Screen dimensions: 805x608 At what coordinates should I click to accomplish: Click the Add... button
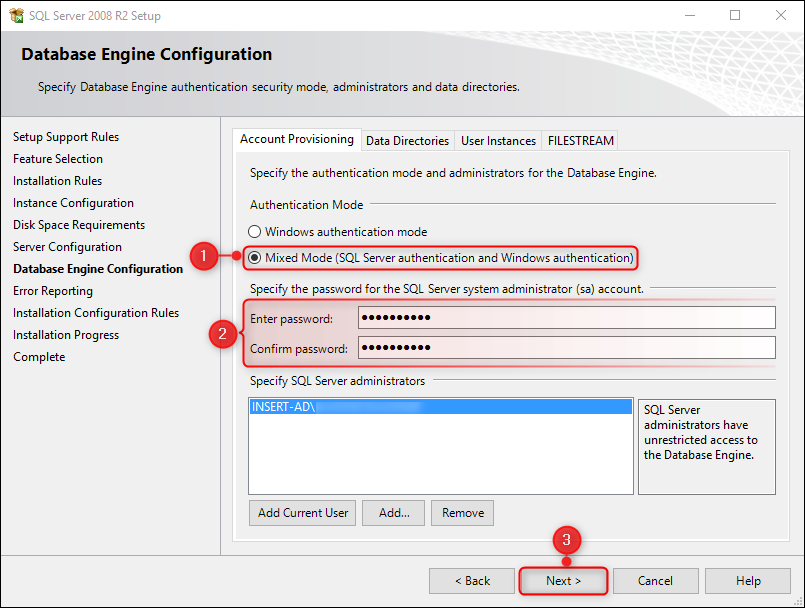393,513
